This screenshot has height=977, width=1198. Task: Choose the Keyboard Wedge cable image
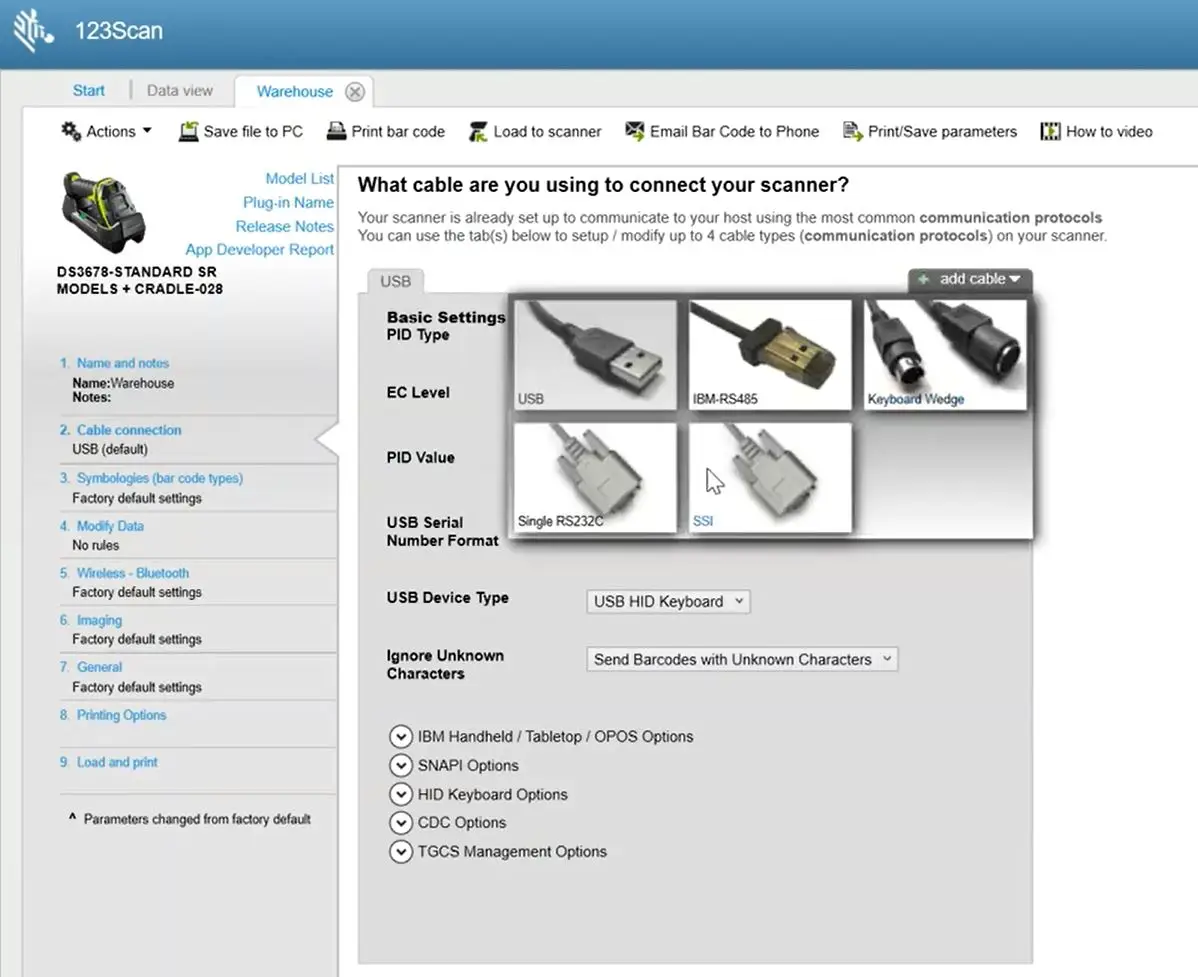(945, 354)
